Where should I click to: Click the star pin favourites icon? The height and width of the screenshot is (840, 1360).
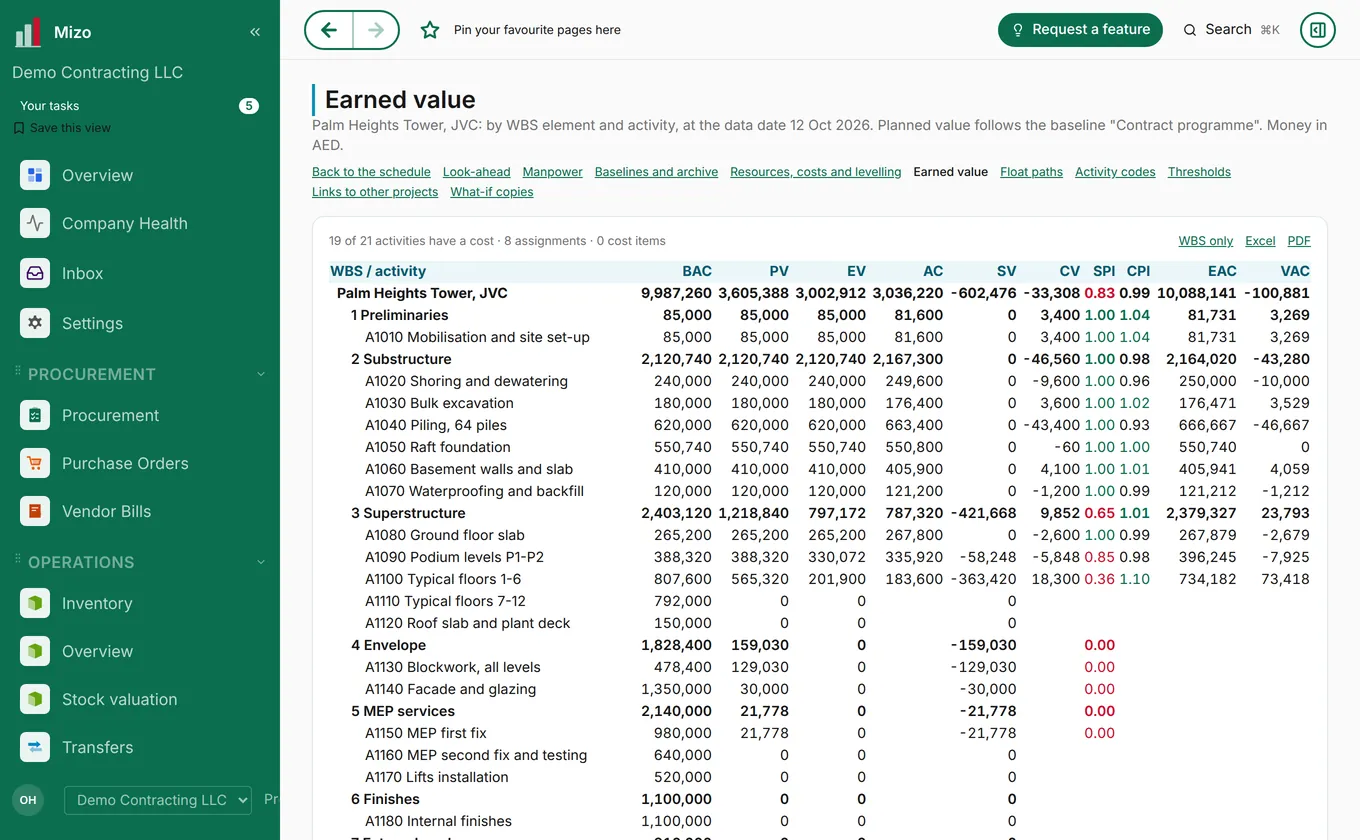click(430, 30)
